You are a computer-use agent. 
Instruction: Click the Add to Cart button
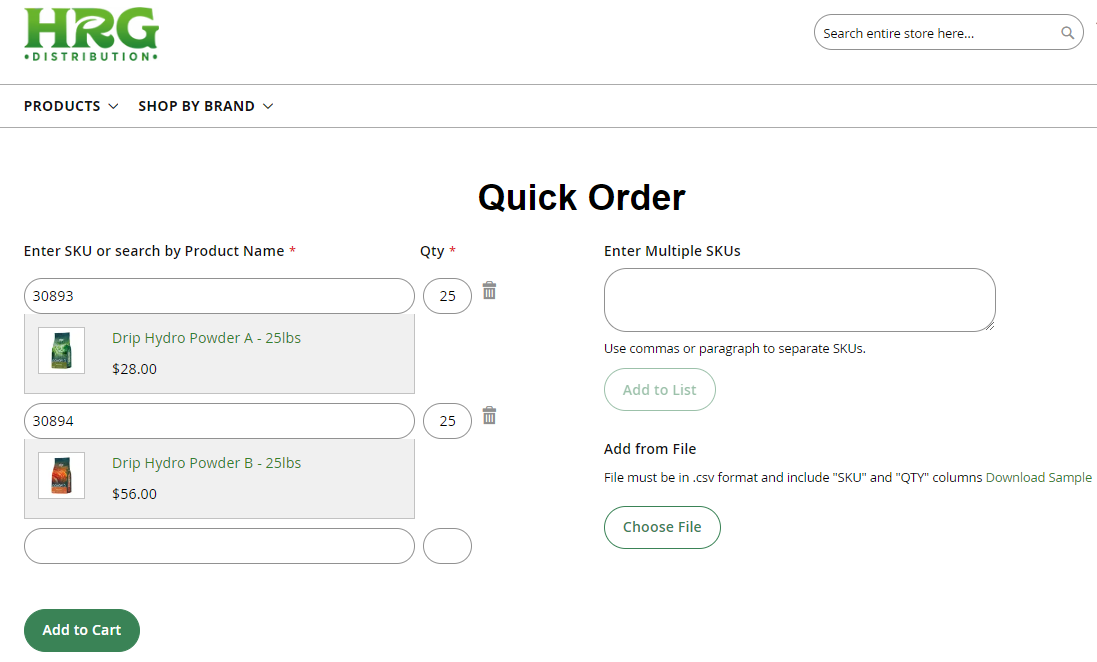(82, 631)
